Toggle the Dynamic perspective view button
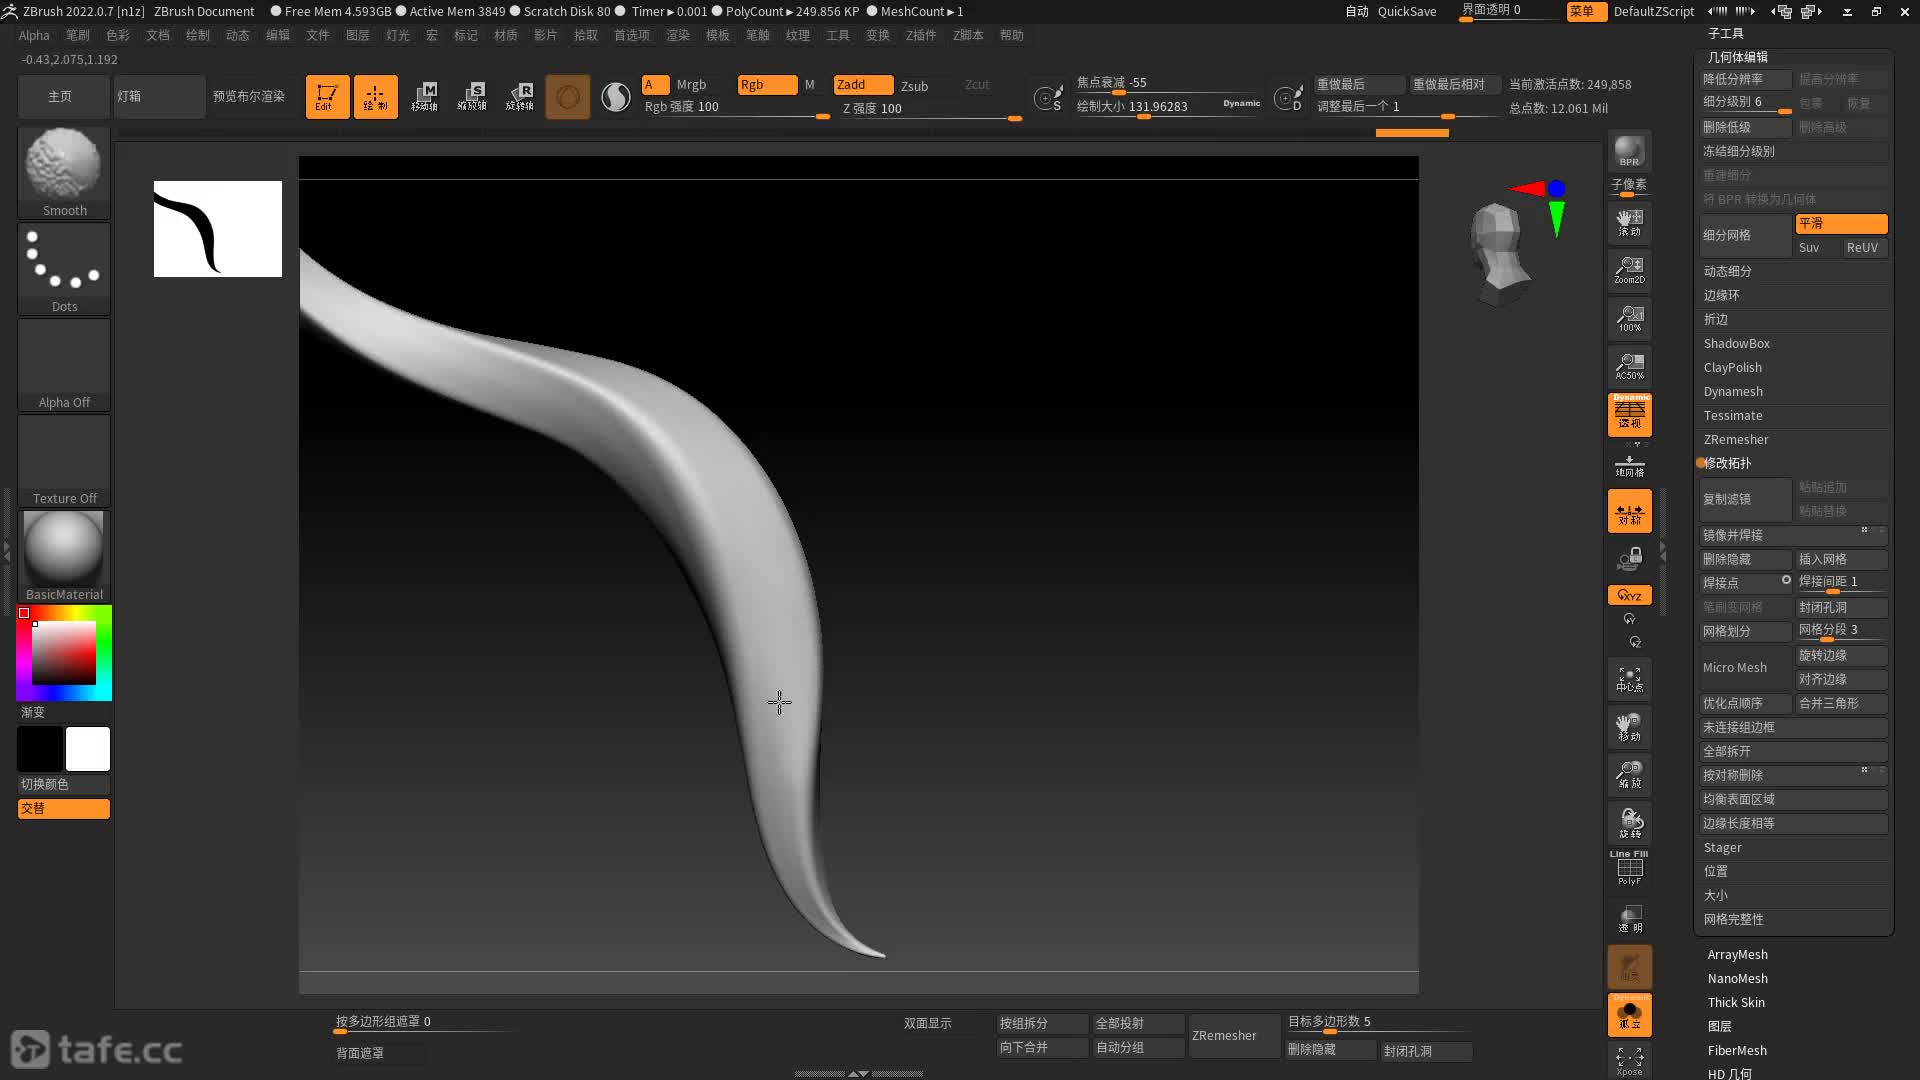This screenshot has height=1080, width=1920. (1629, 414)
